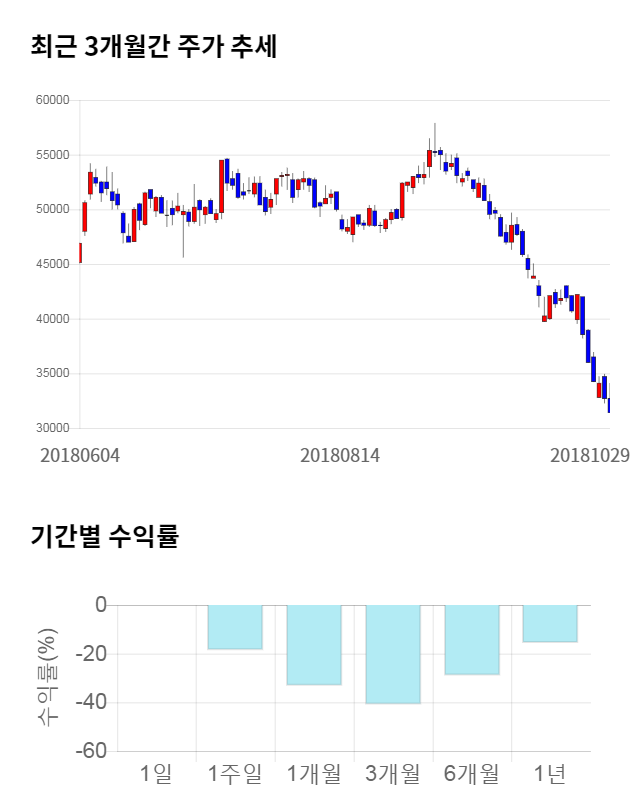
Task: Click the 3개월 x-axis label
Action: (393, 773)
